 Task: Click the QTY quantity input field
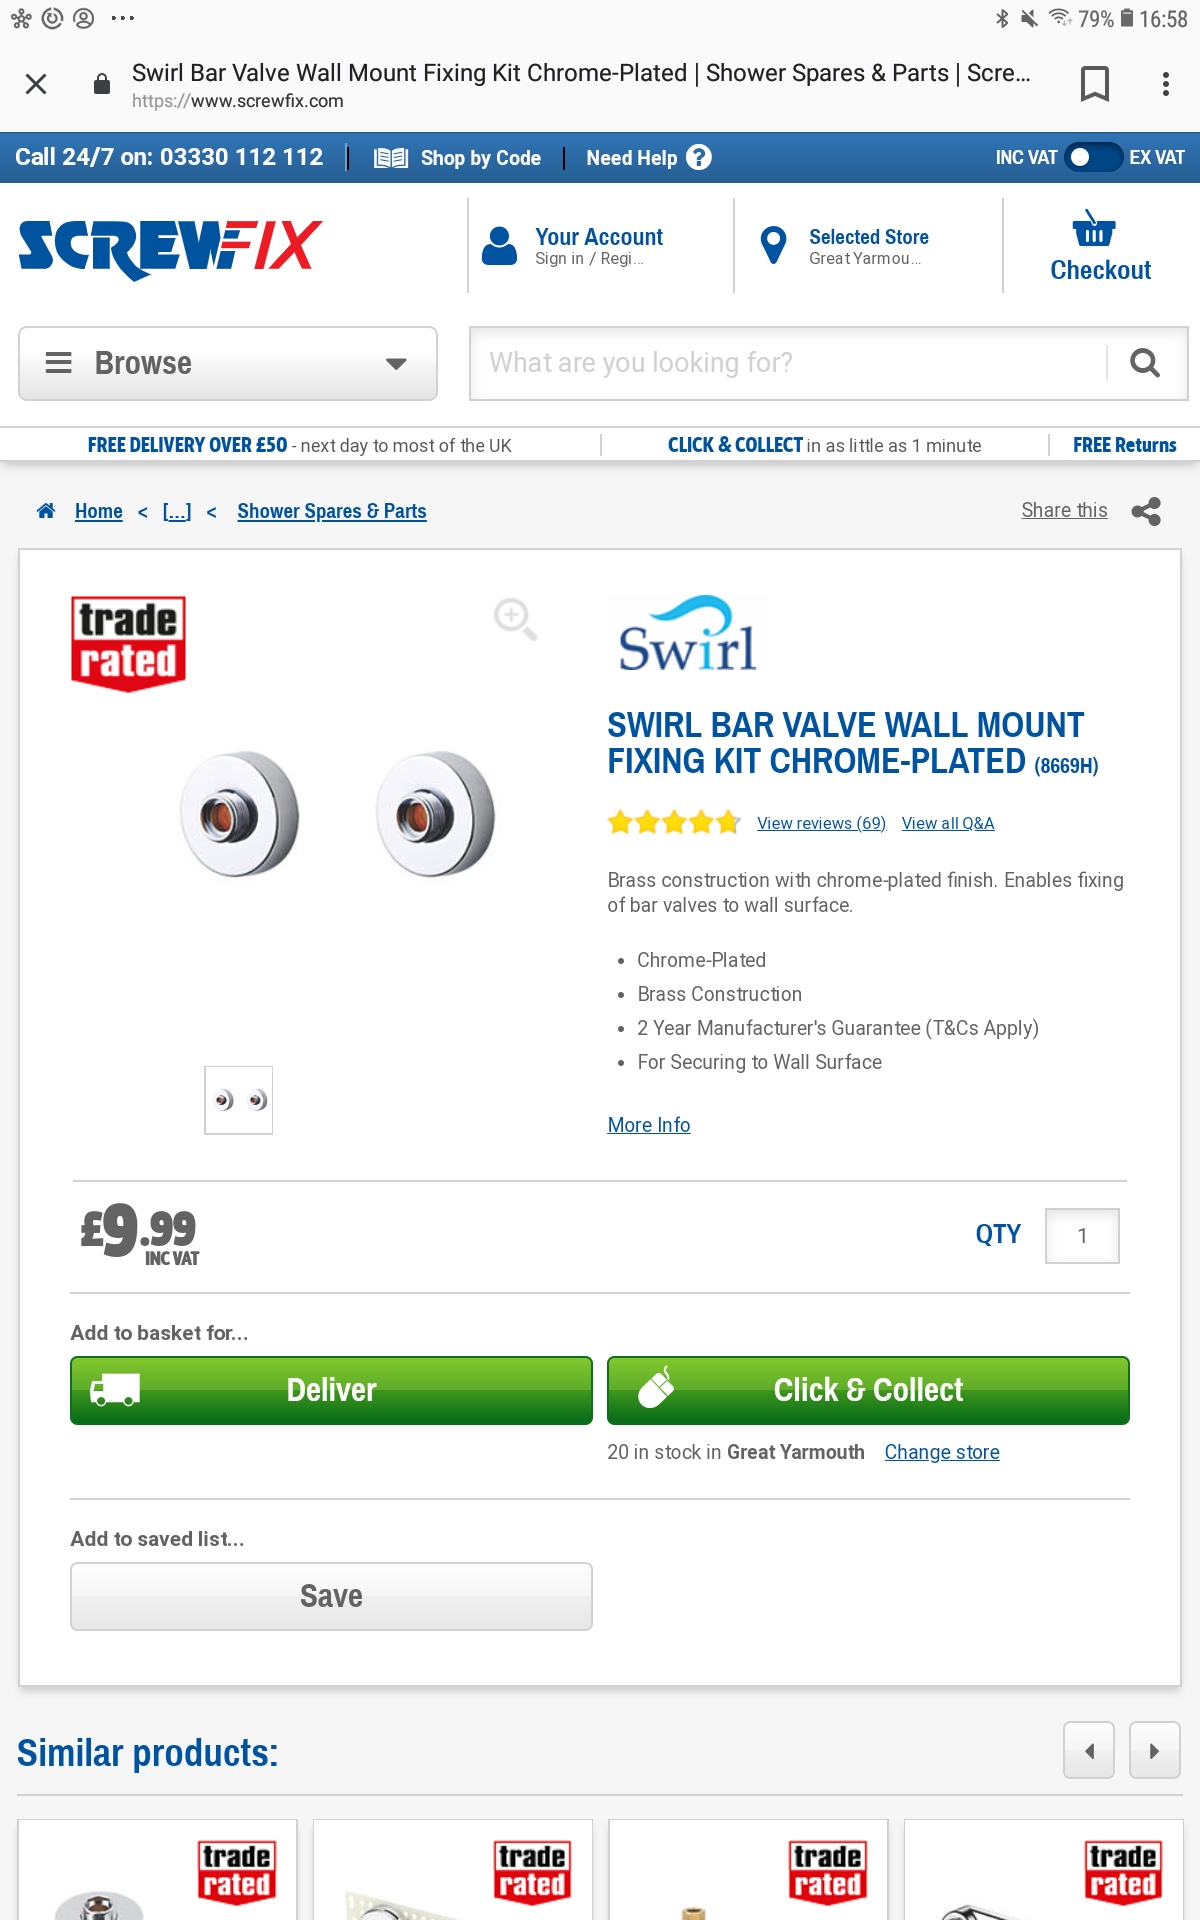point(1082,1236)
